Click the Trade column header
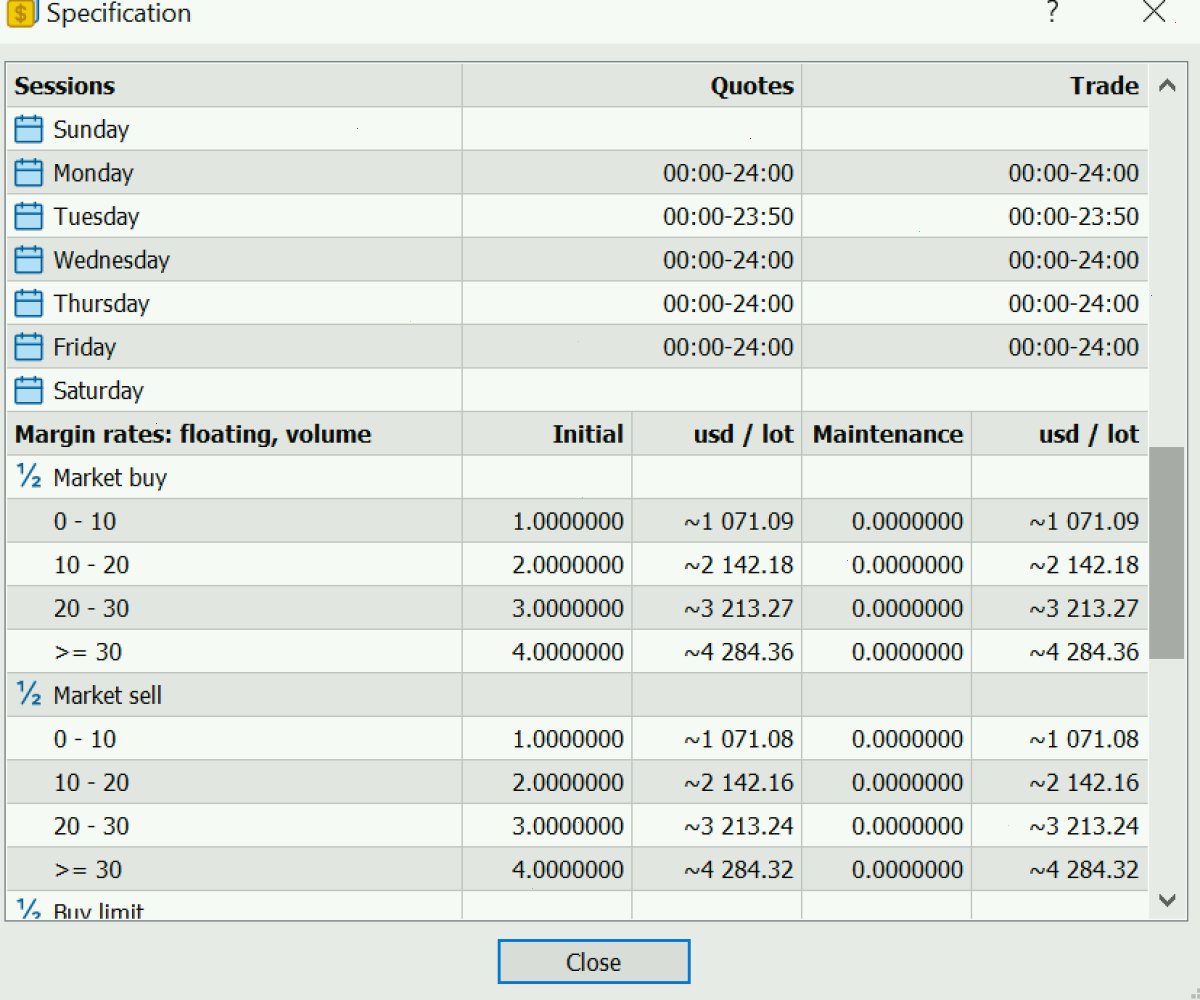The width and height of the screenshot is (1200, 1000). pos(975,86)
